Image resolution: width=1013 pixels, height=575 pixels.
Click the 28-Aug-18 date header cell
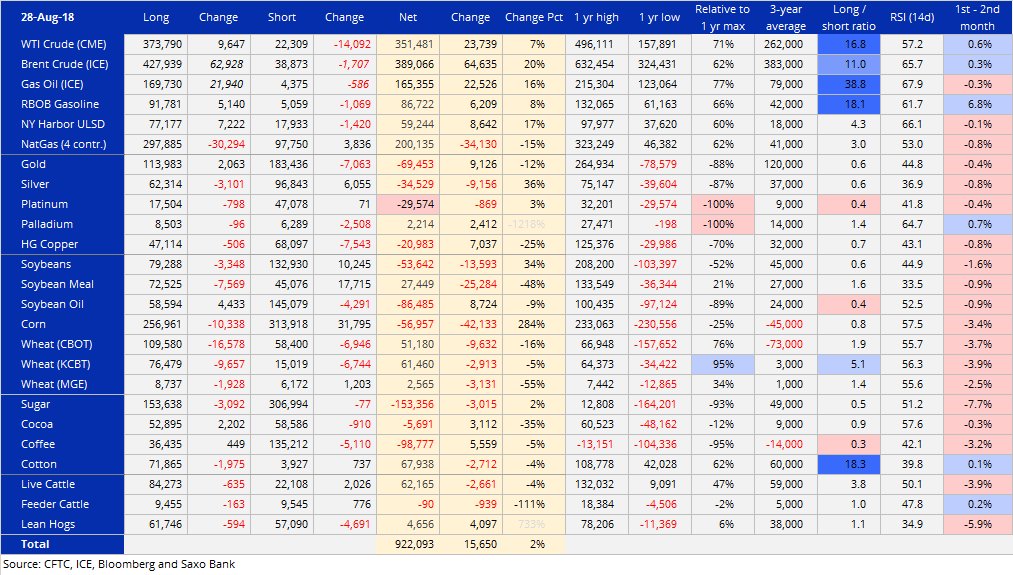[x=46, y=17]
